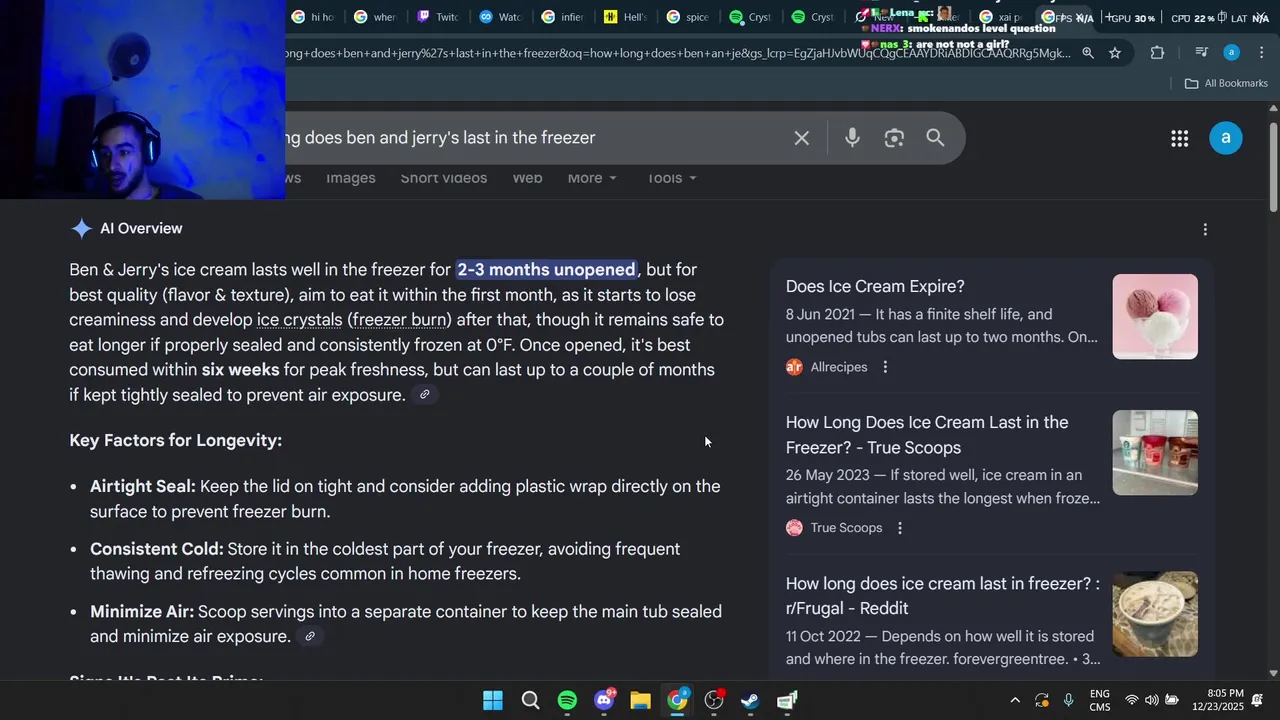Viewport: 1280px width, 720px height.
Task: Open the r/Frugal Reddit result link
Action: point(942,596)
